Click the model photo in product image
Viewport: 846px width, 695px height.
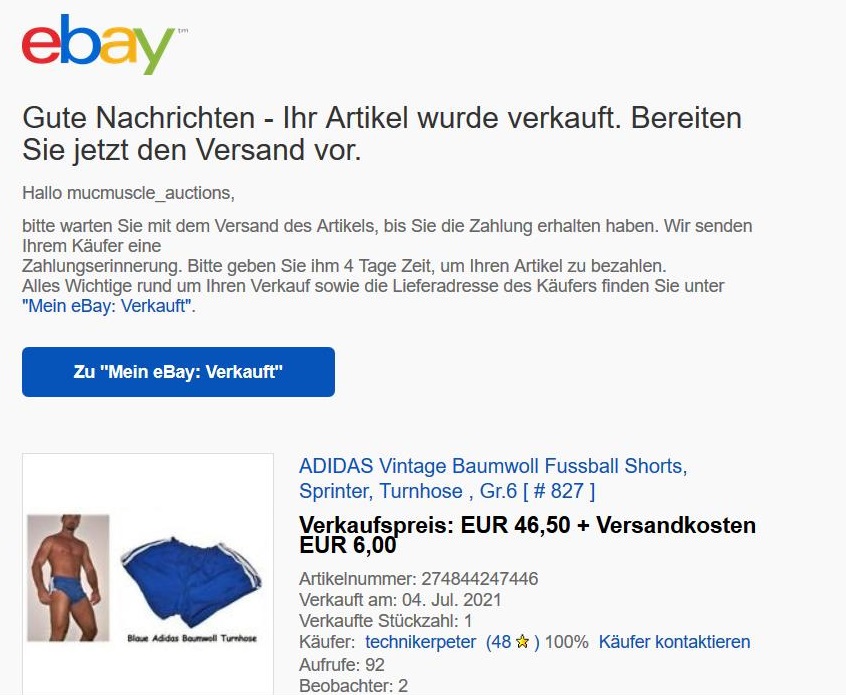tap(68, 577)
